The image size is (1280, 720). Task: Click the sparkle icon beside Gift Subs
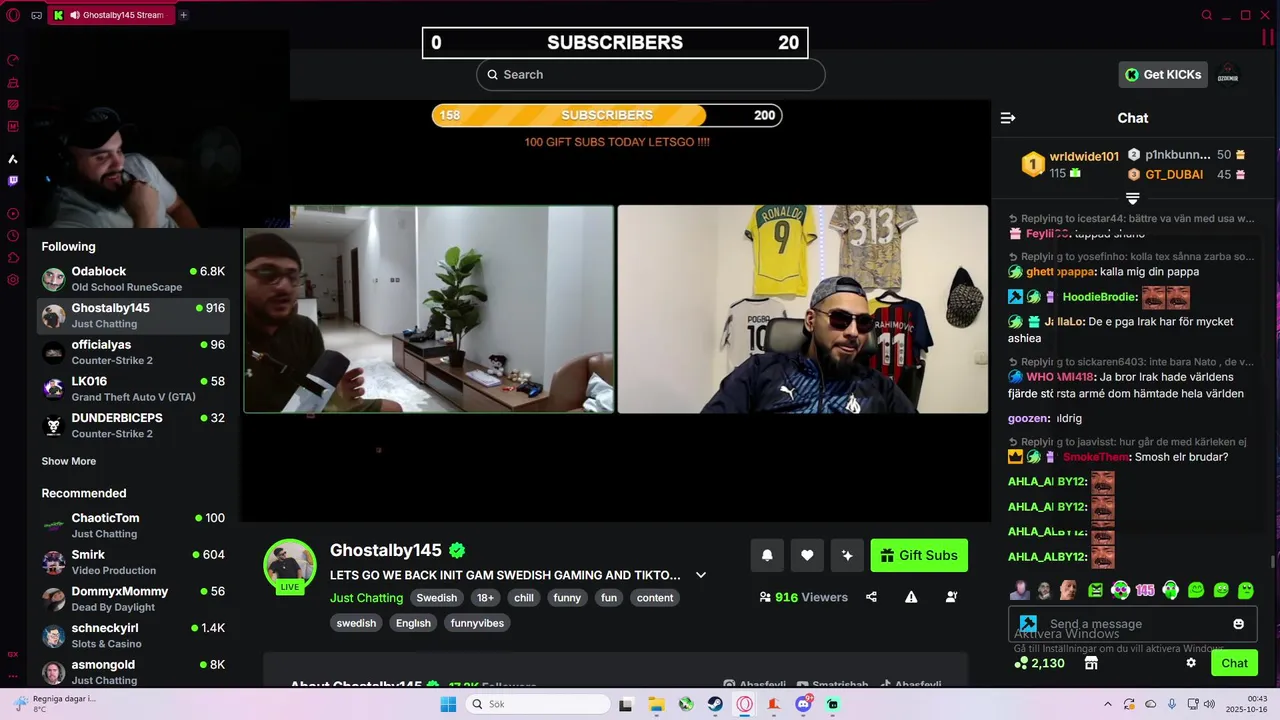[847, 556]
